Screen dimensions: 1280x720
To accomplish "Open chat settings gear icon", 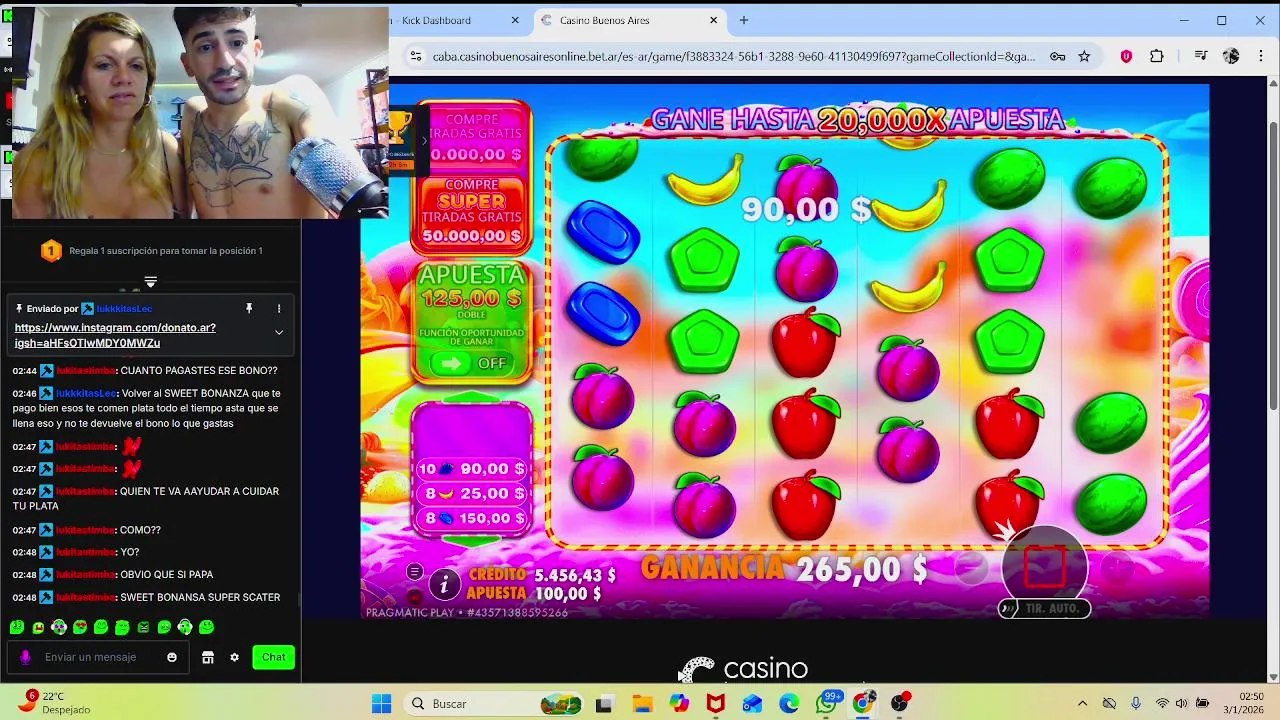I will click(235, 657).
